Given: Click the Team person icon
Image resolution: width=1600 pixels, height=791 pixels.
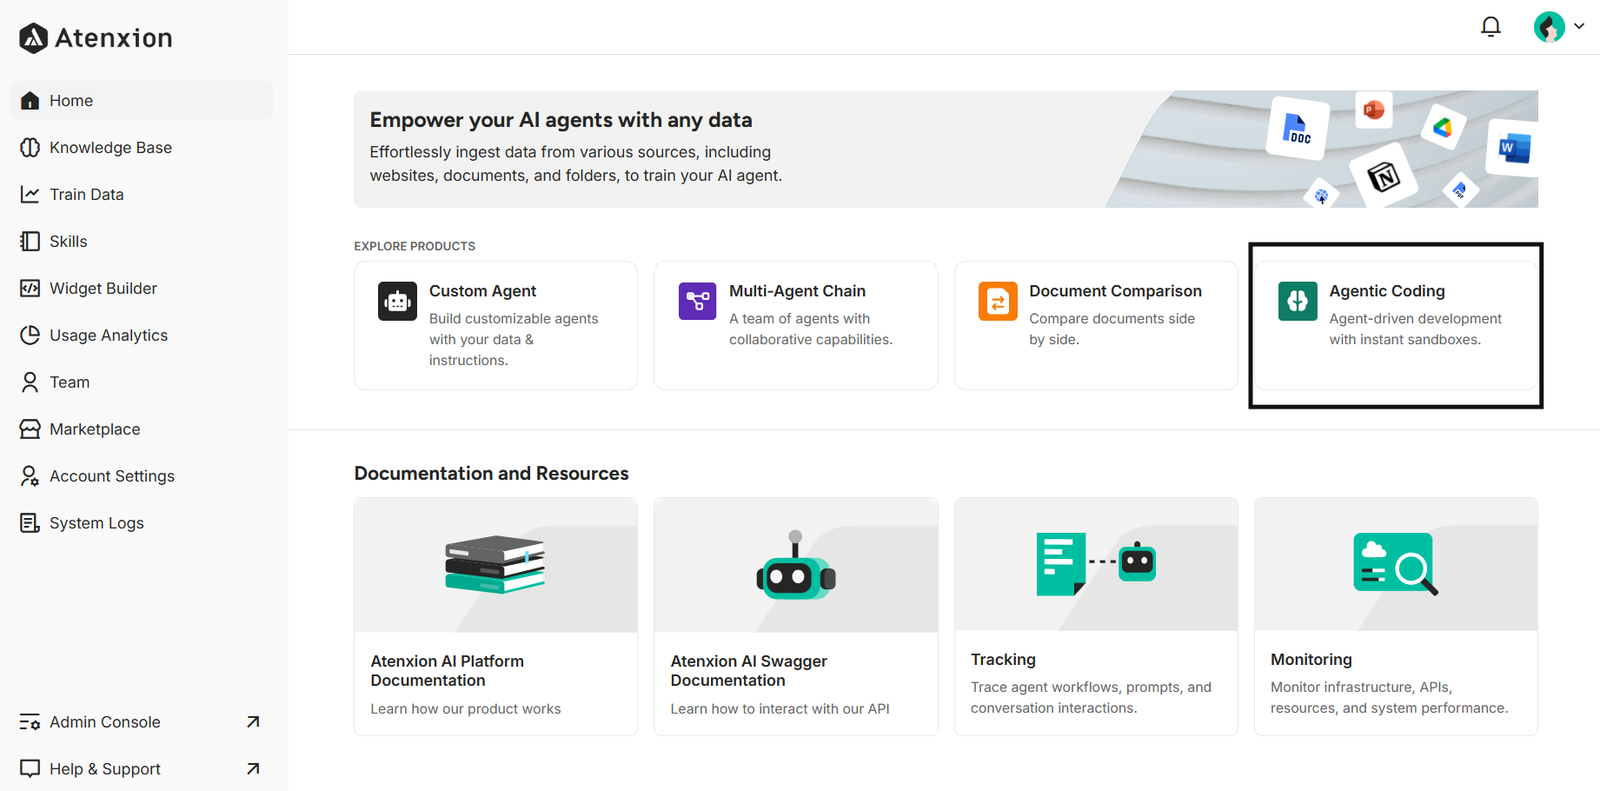Looking at the screenshot, I should (x=30, y=382).
